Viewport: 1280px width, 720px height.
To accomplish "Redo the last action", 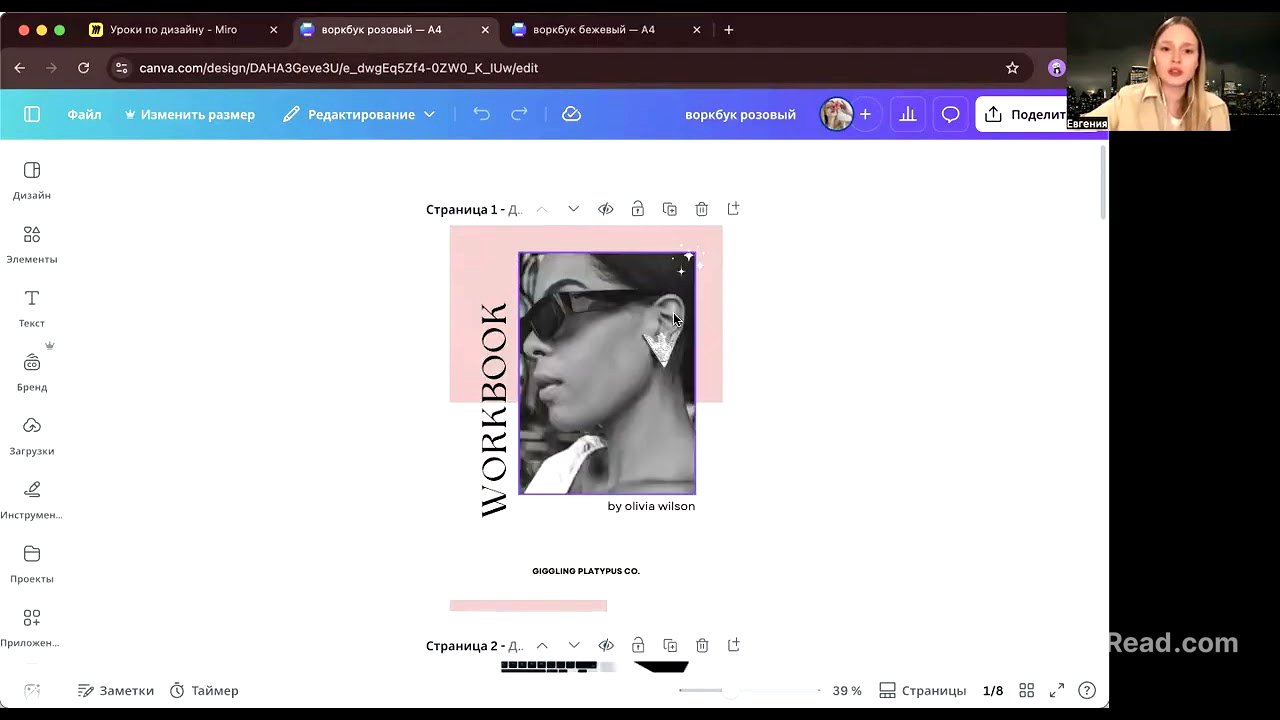I will click(519, 115).
